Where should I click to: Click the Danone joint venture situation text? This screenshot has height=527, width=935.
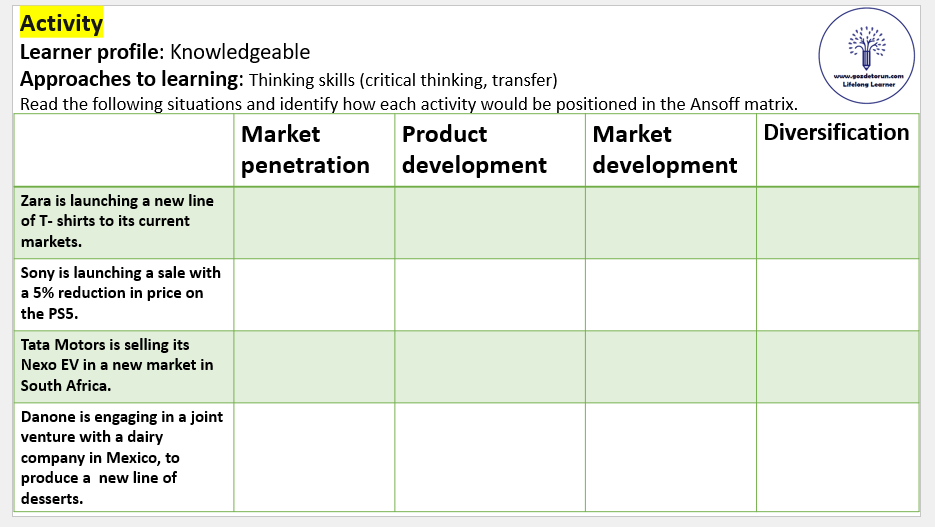click(x=121, y=457)
